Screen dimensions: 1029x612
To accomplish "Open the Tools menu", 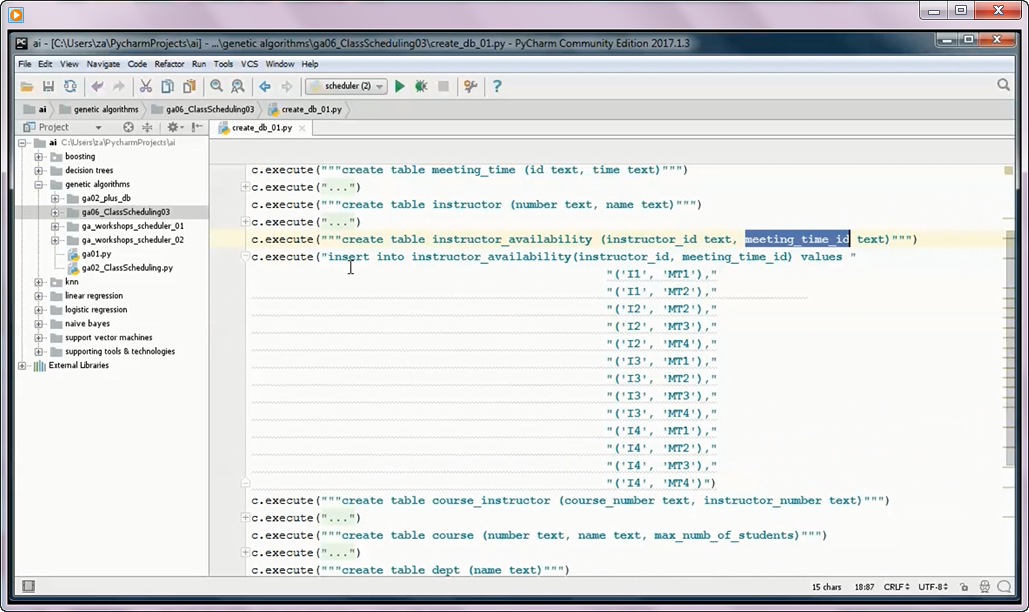I will pos(223,64).
